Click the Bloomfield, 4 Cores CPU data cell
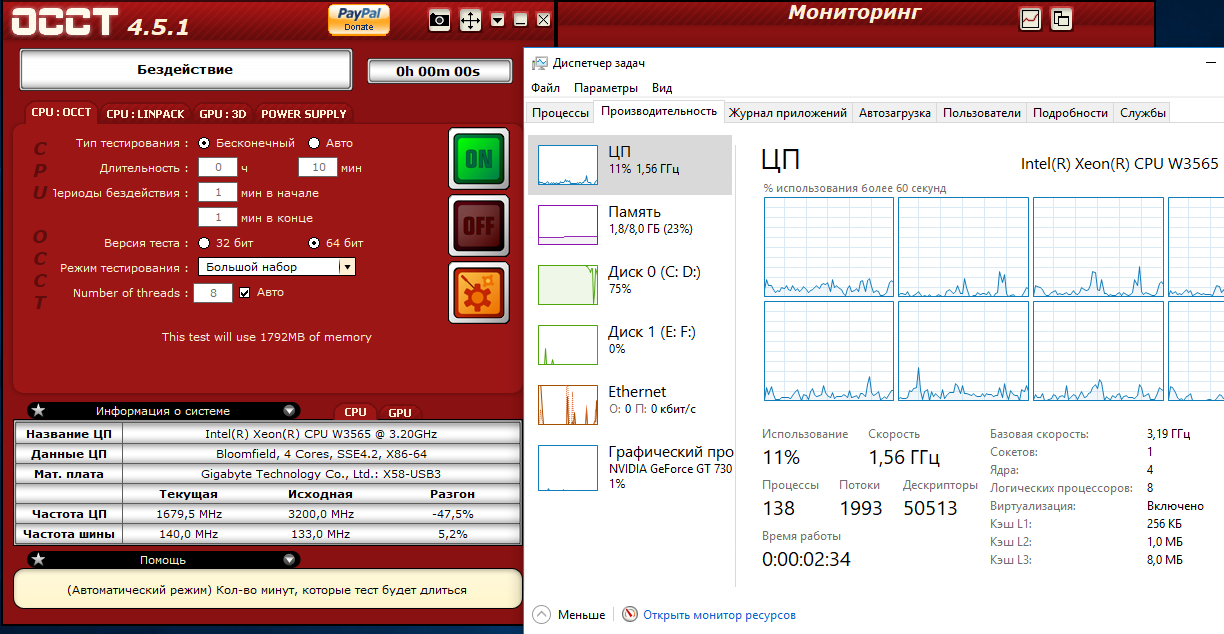Image resolution: width=1224 pixels, height=634 pixels. pos(321,454)
